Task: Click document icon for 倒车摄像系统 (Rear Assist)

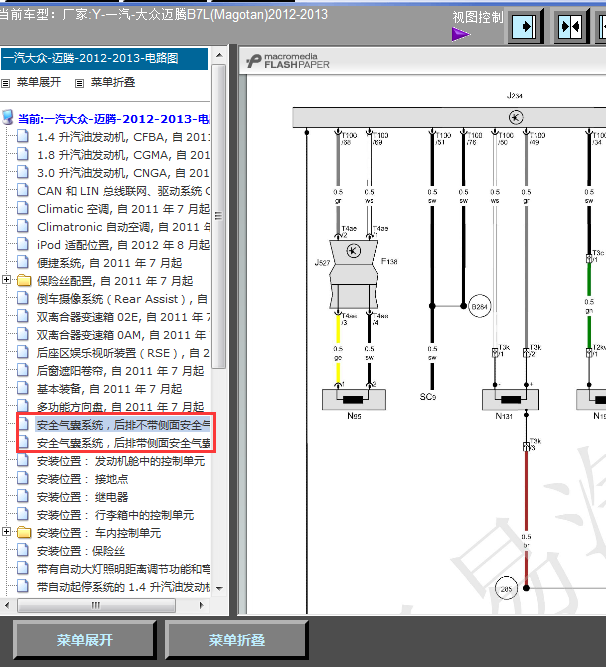Action: (x=23, y=299)
